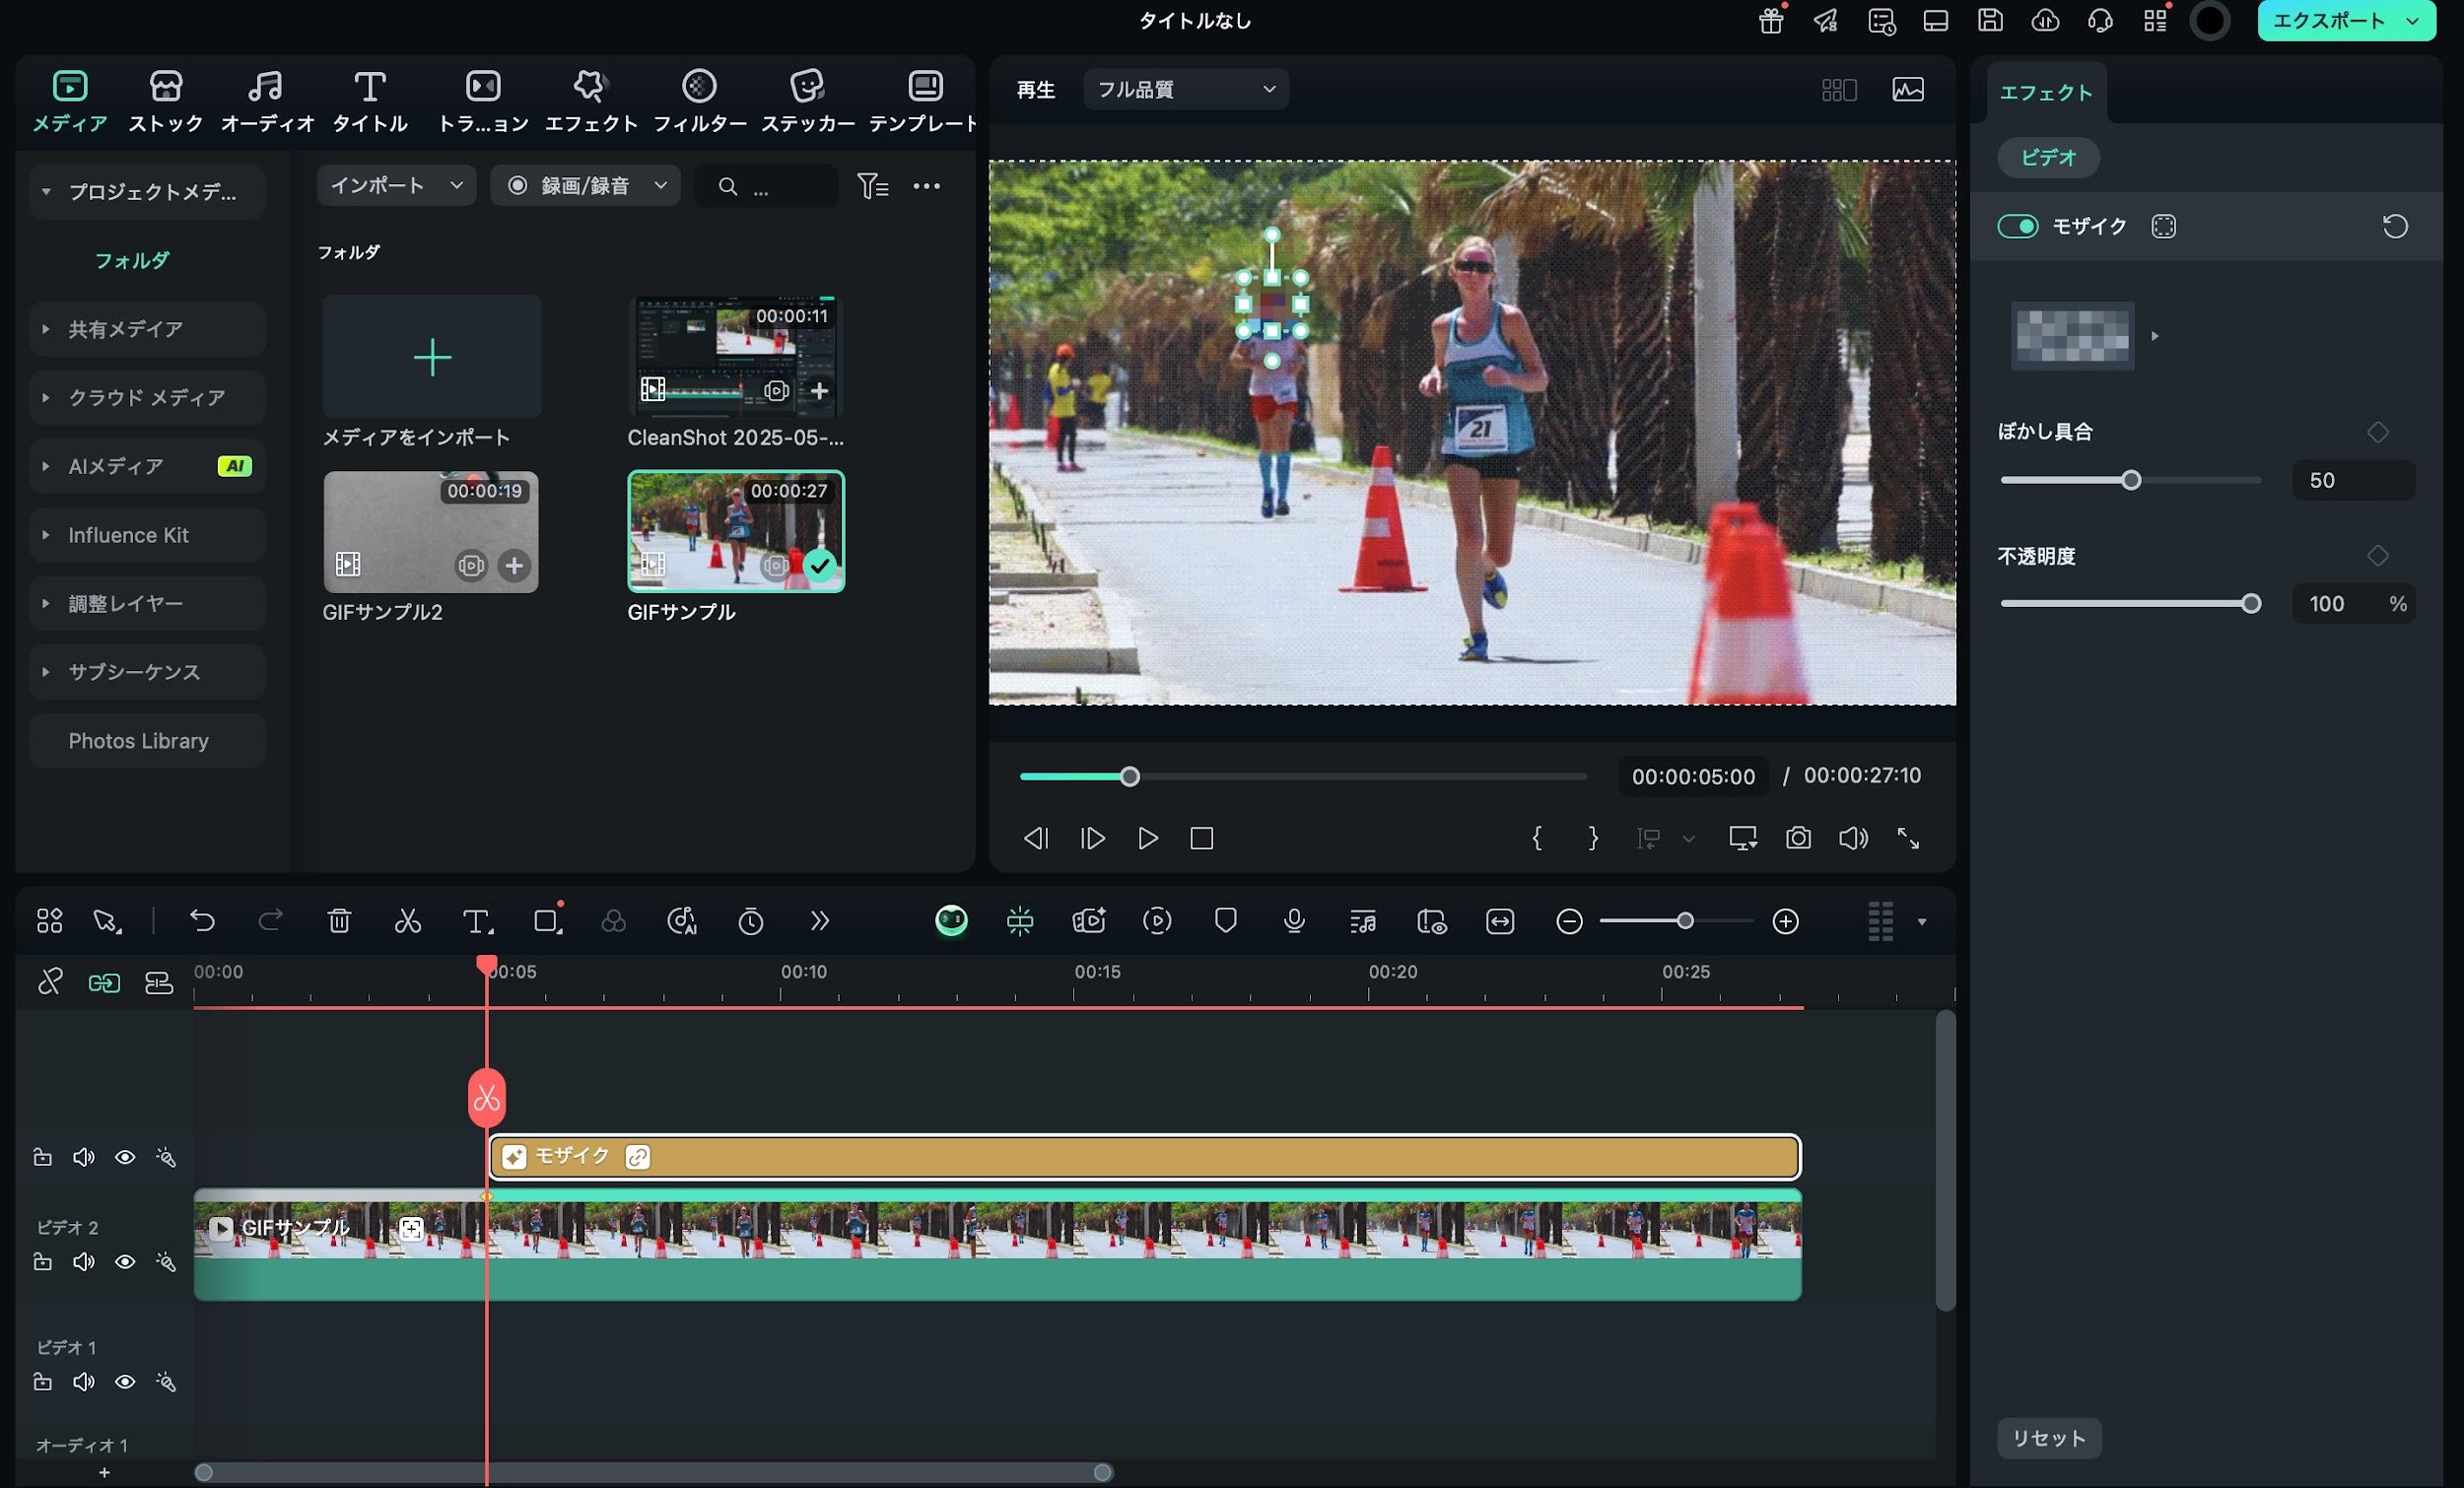This screenshot has width=2464, height=1488.
Task: Toggle visibility of モザイク effect track
Action: pyautogui.click(x=125, y=1157)
